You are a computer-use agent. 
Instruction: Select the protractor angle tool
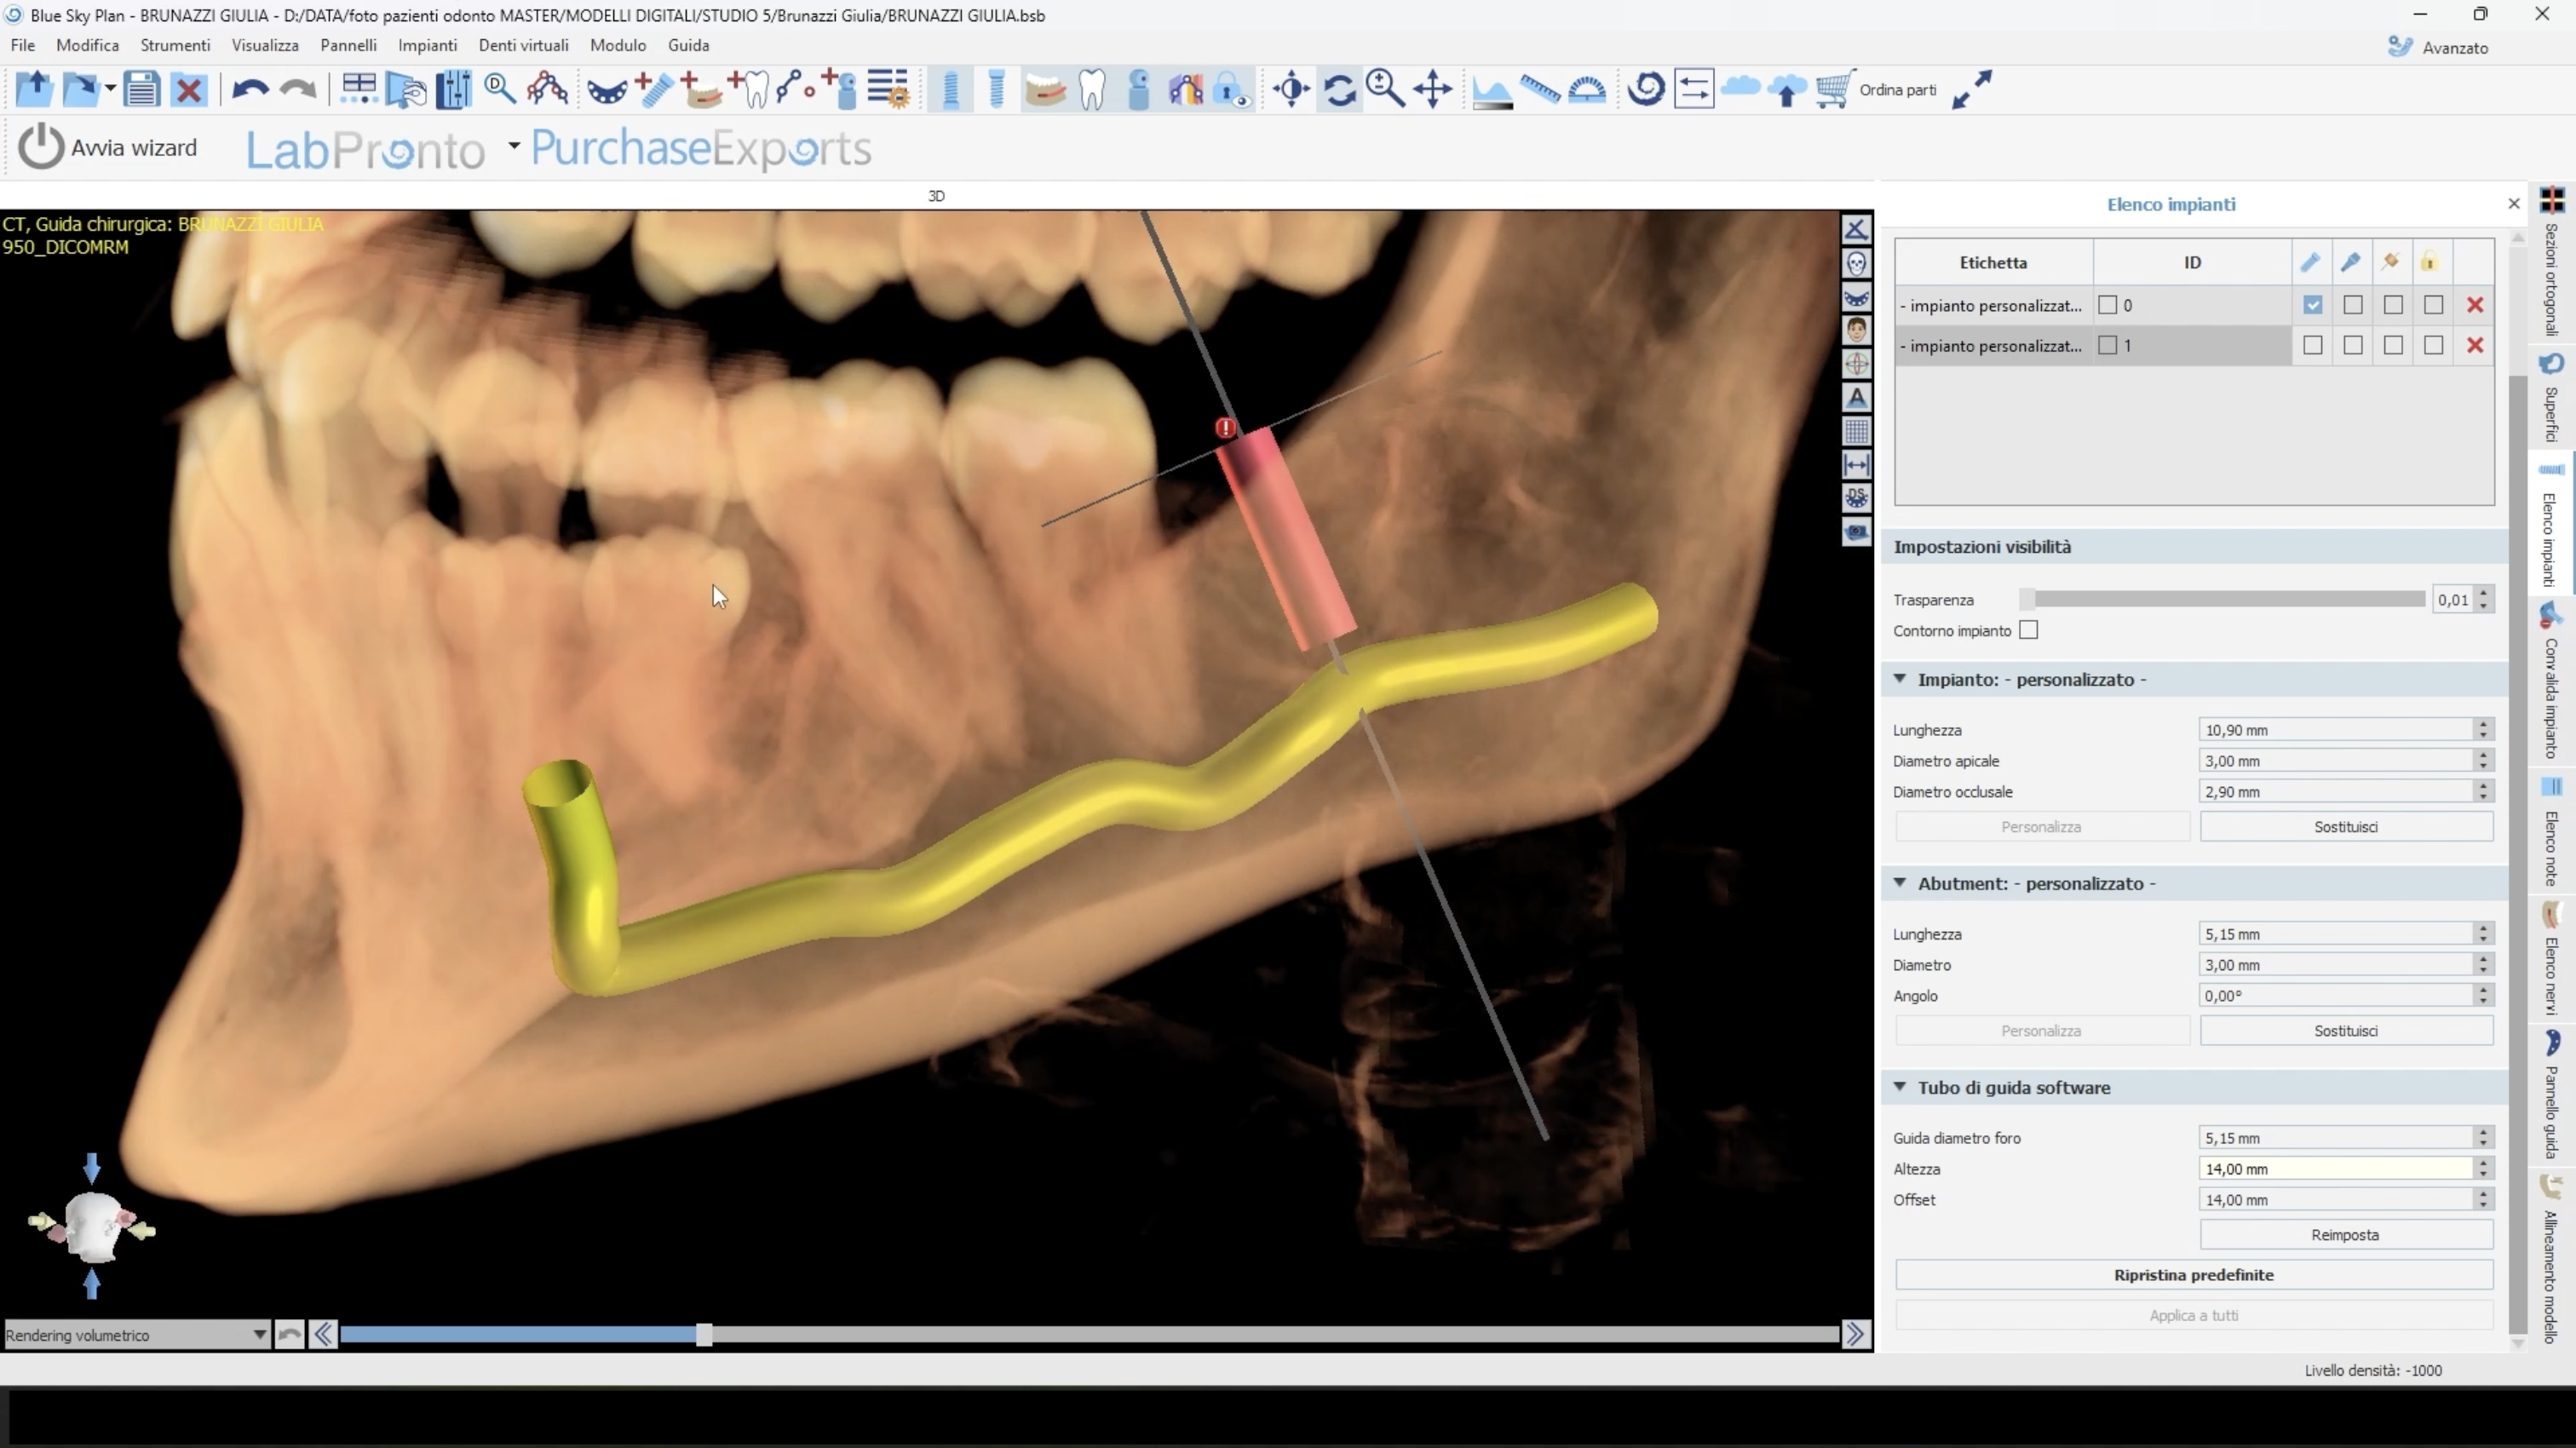pos(1587,90)
